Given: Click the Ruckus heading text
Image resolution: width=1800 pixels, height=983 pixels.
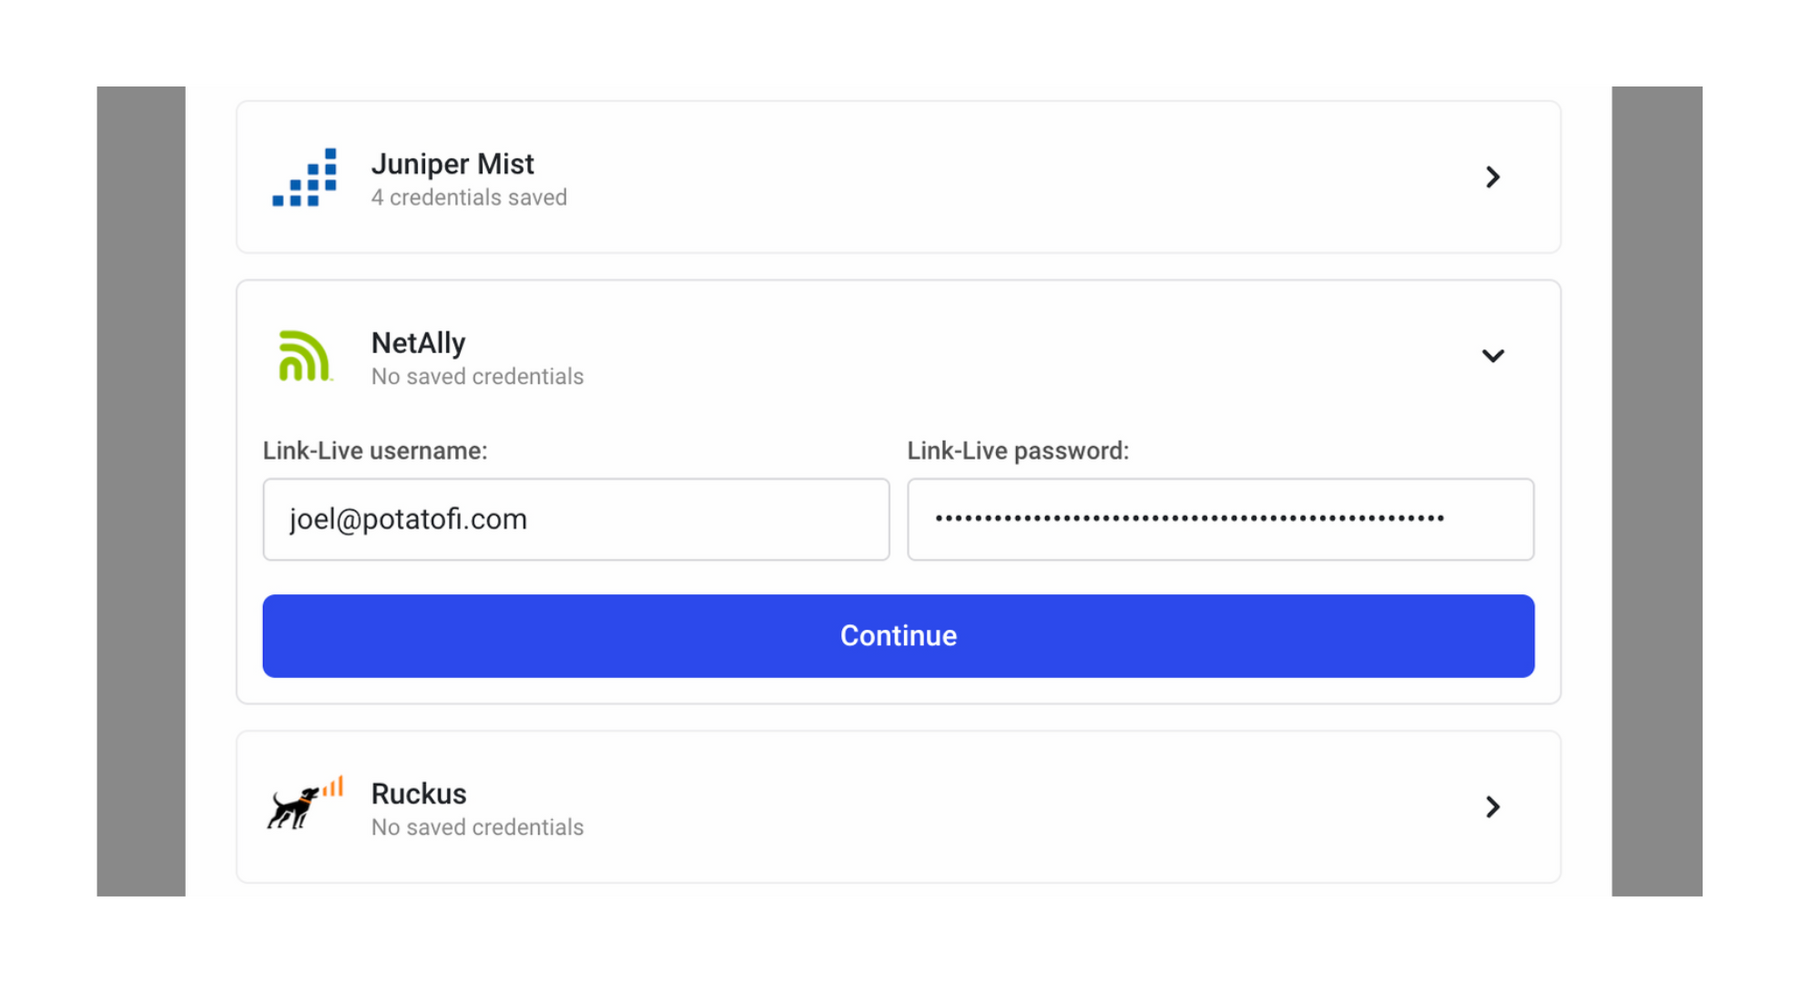Looking at the screenshot, I should pyautogui.click(x=418, y=794).
